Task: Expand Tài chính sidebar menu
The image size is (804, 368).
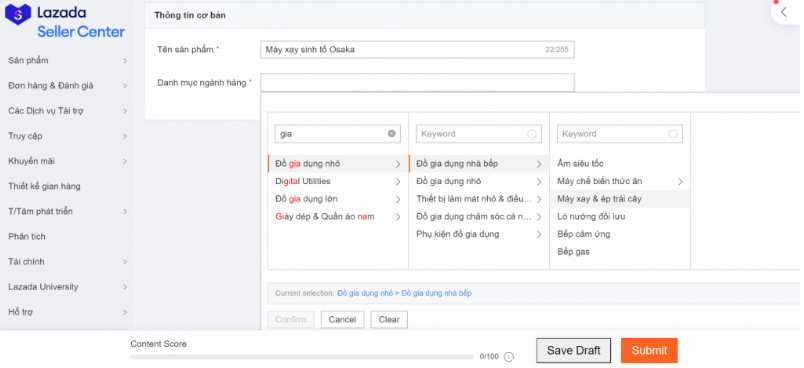Action: click(67, 261)
